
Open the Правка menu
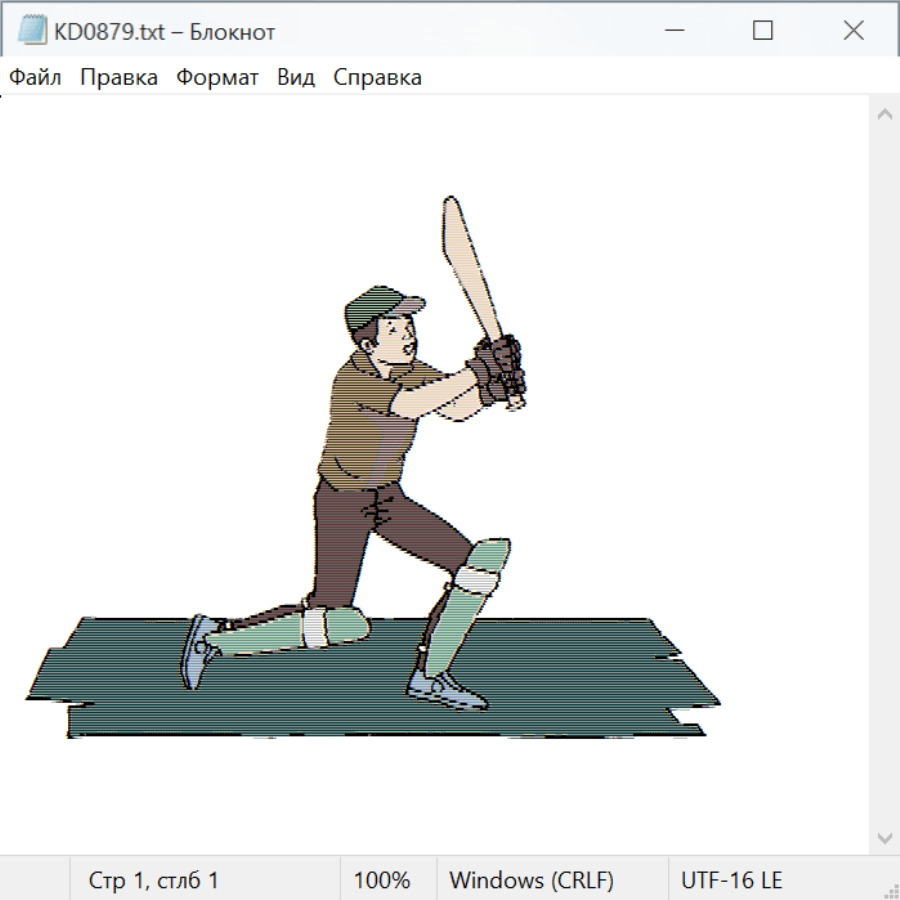point(119,78)
